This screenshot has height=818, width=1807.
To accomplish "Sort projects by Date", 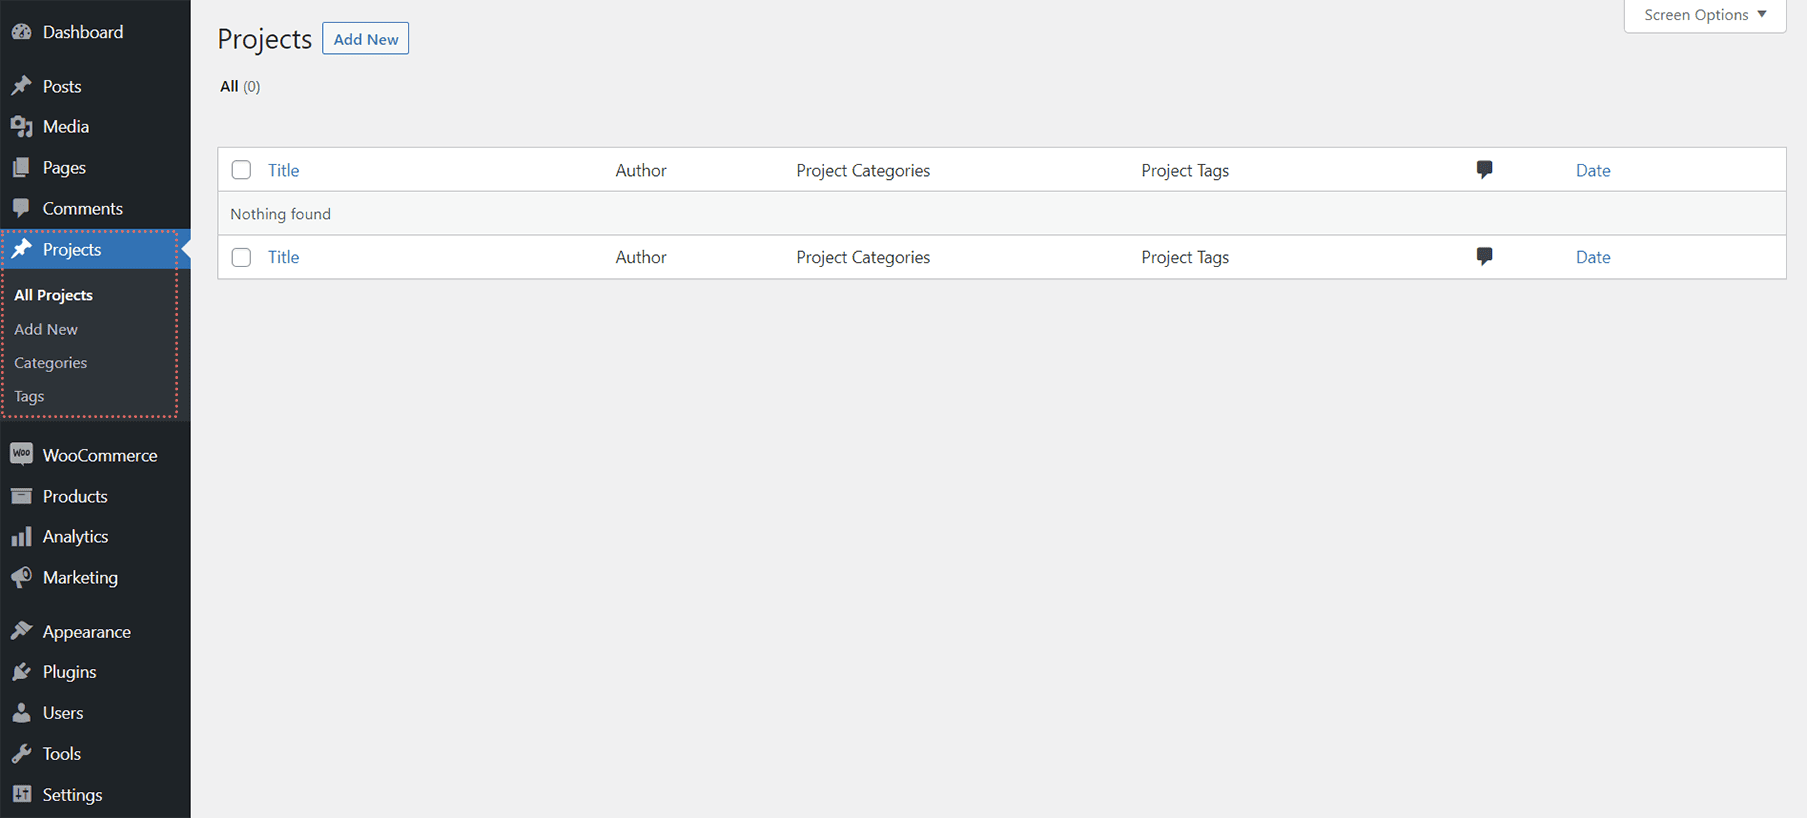I will (x=1592, y=170).
